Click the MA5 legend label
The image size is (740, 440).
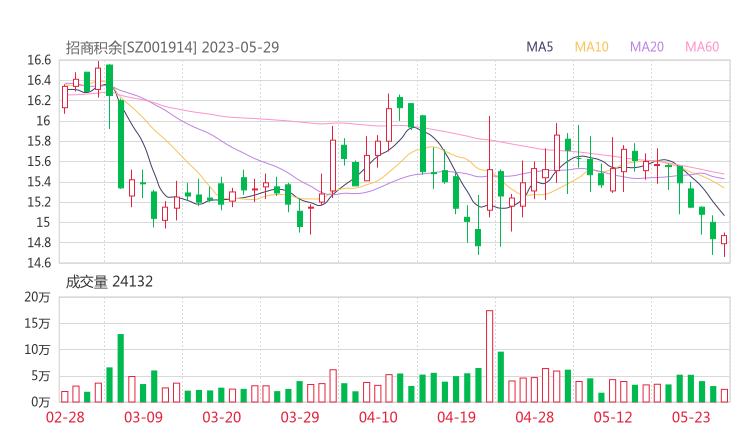tap(539, 47)
